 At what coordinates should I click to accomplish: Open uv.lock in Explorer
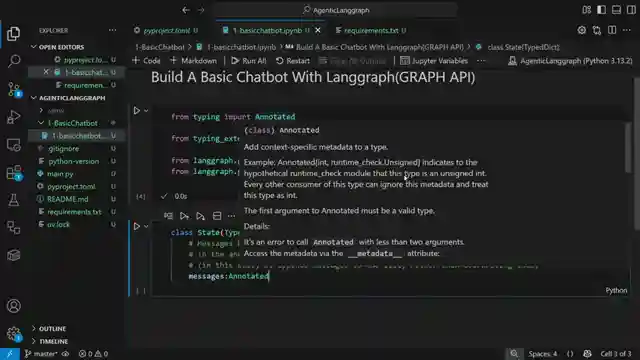click(58, 224)
